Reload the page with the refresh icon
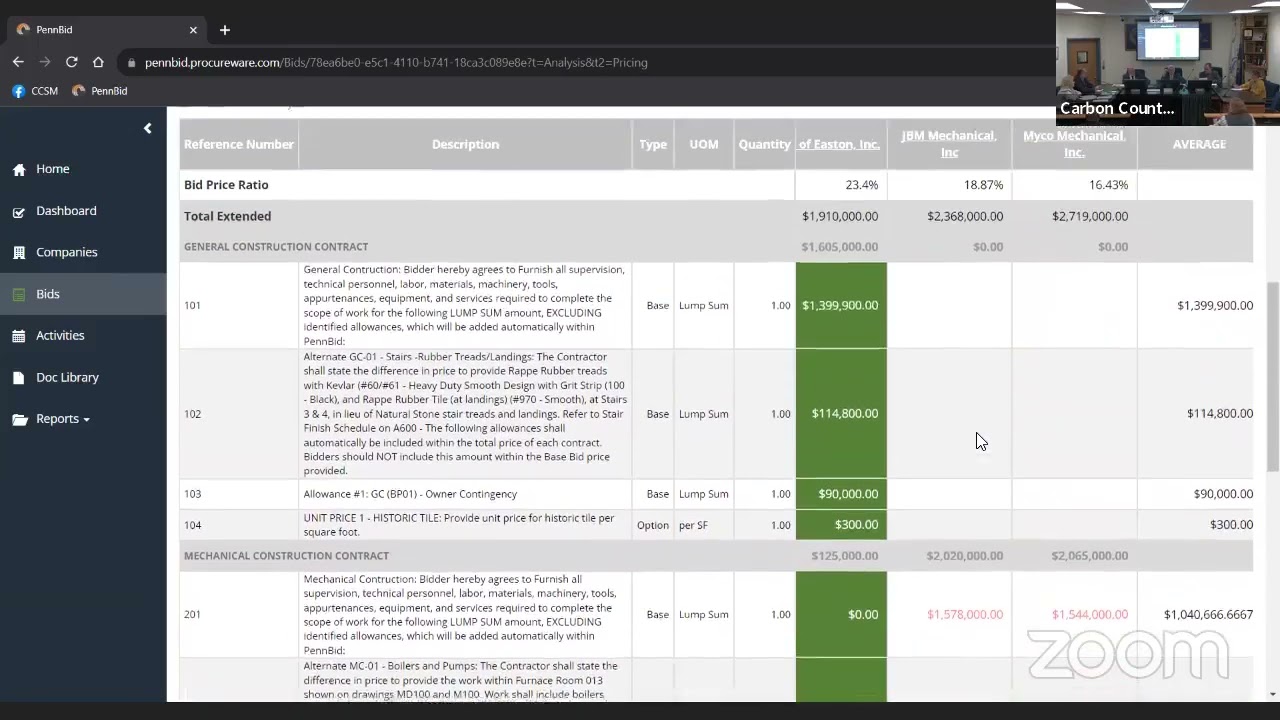Viewport: 1280px width, 720px height. (72, 62)
